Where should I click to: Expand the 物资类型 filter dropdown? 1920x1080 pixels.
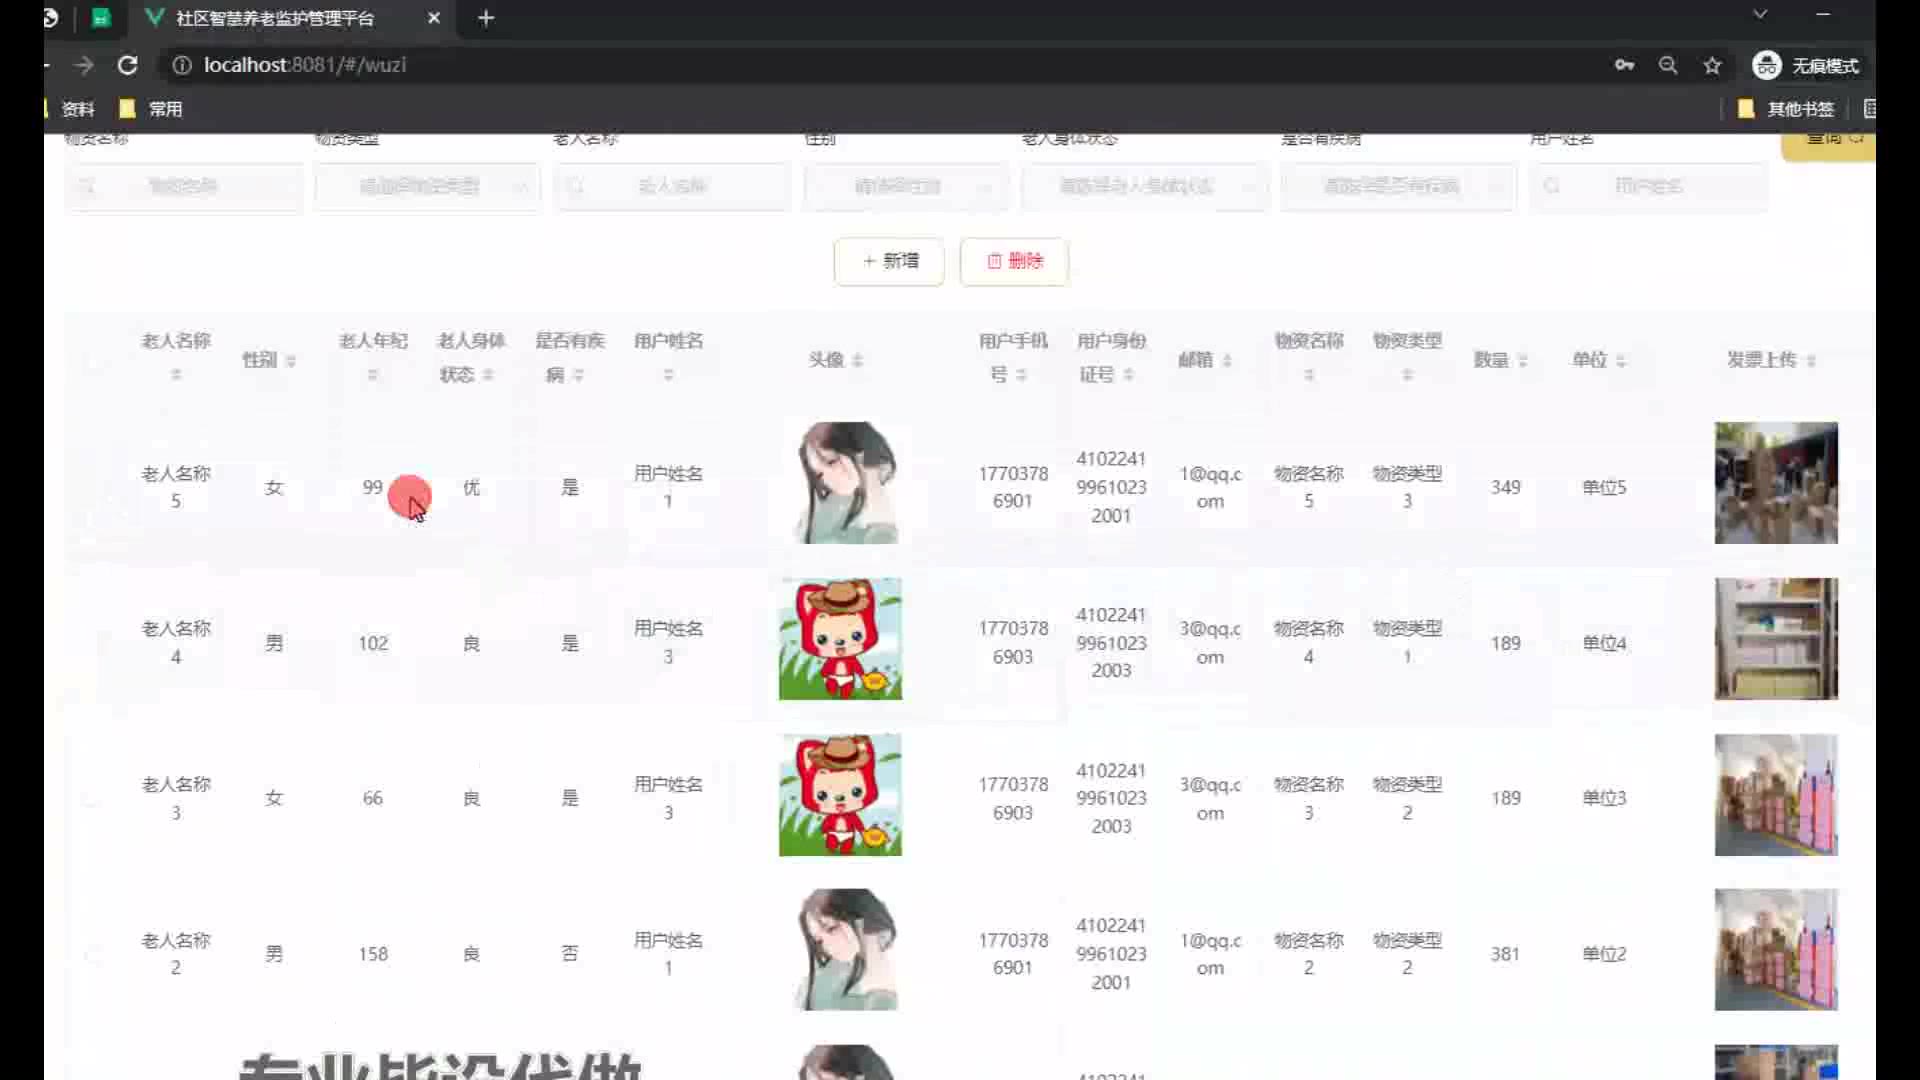(x=428, y=186)
